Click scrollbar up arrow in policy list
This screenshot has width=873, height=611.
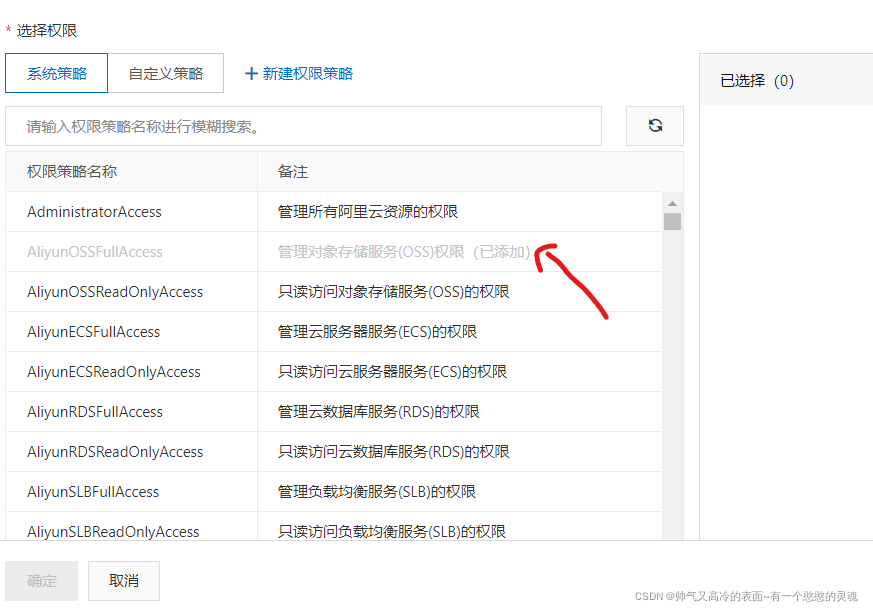click(x=673, y=203)
